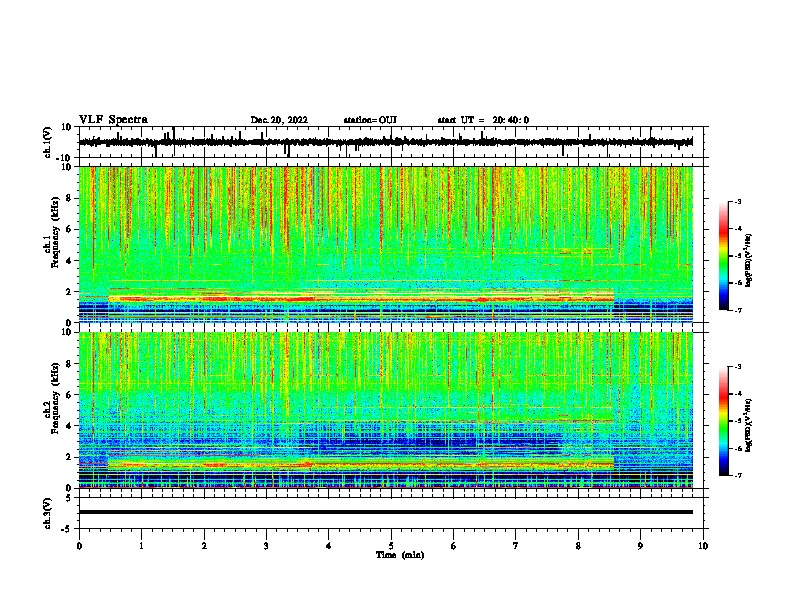Click the time axis tick label "5"
792x612 pixels.
click(x=391, y=546)
